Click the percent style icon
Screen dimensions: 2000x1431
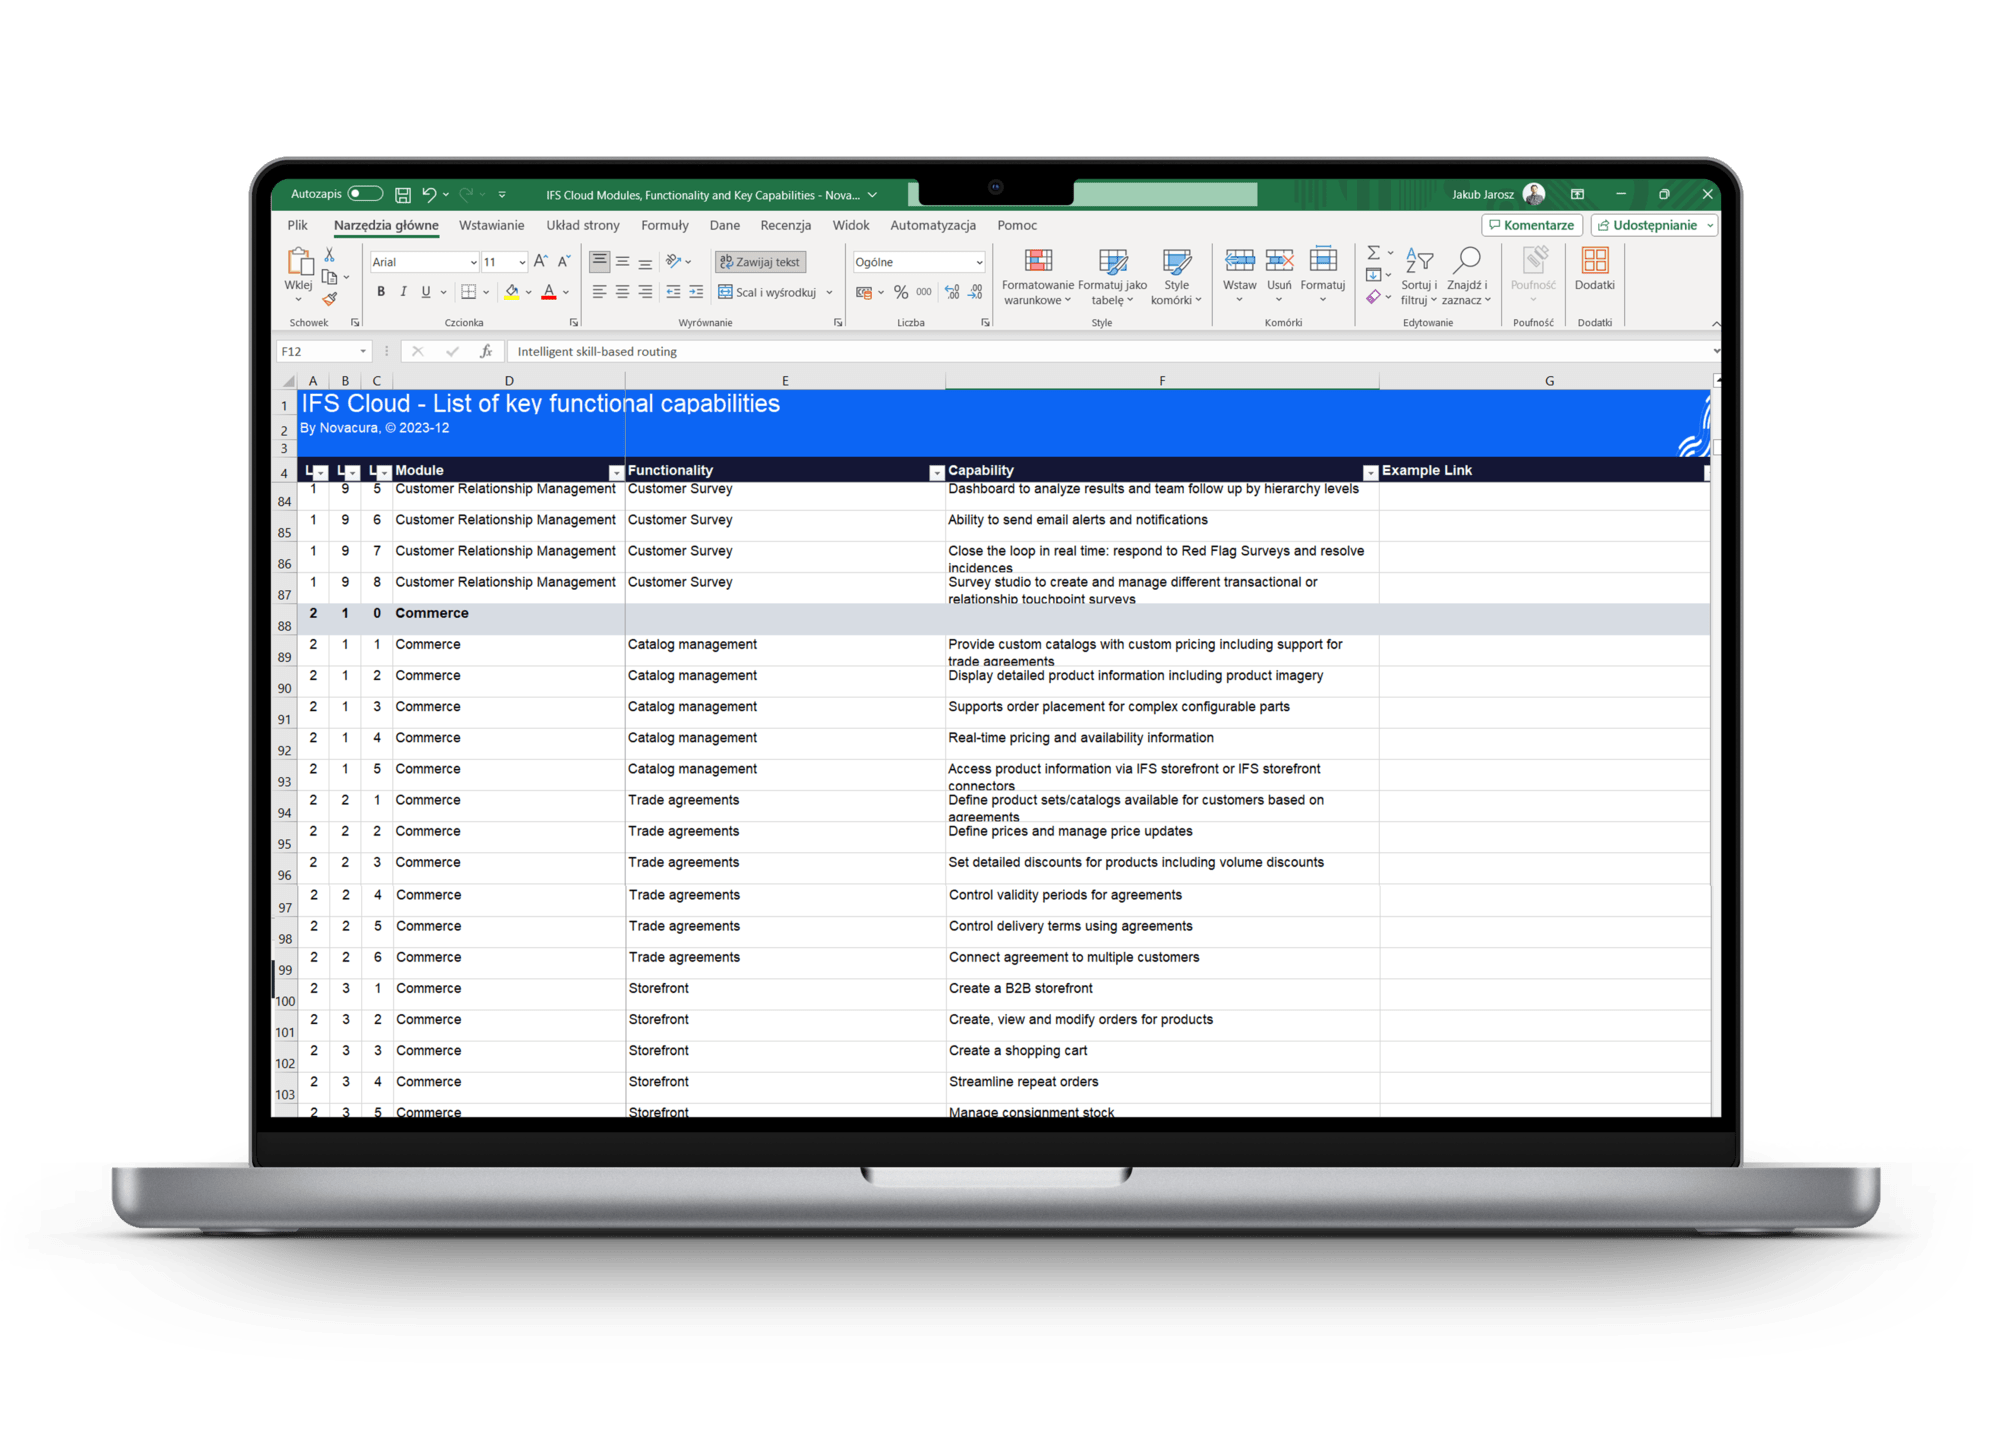coord(901,292)
